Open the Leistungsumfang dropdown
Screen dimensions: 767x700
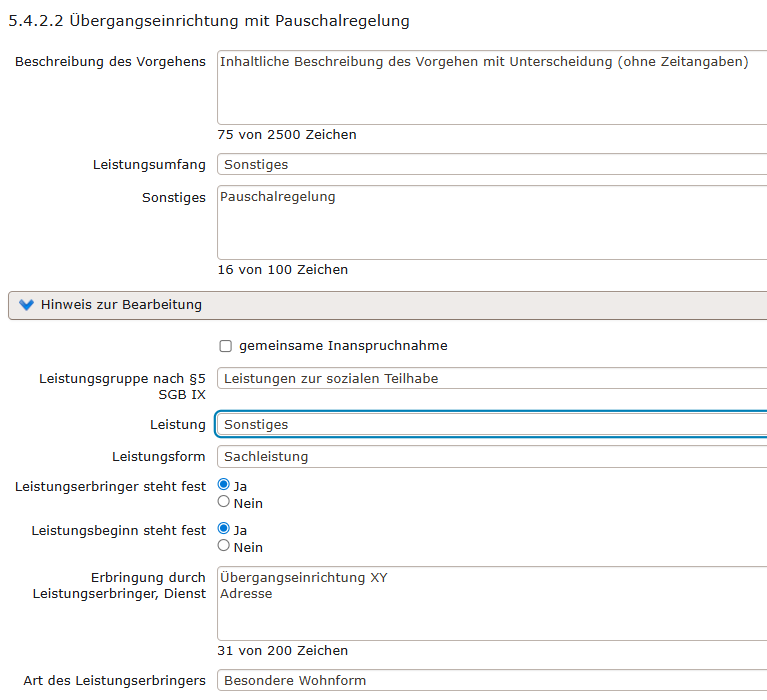click(x=492, y=164)
